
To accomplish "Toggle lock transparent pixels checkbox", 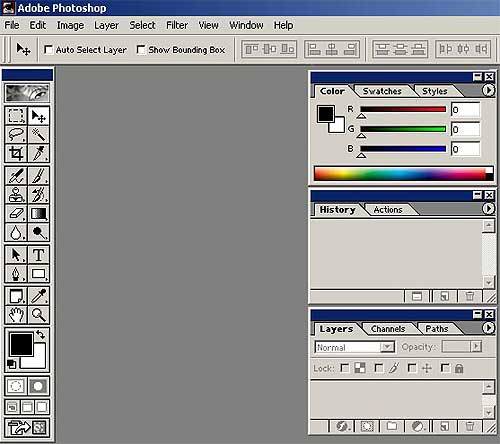I will click(x=344, y=368).
